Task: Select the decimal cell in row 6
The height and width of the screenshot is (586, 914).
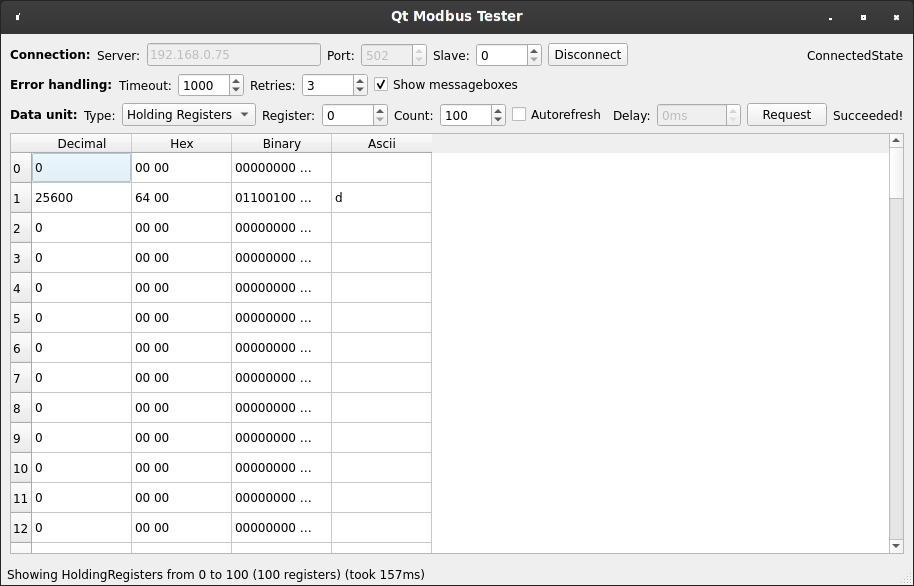Action: (x=82, y=348)
